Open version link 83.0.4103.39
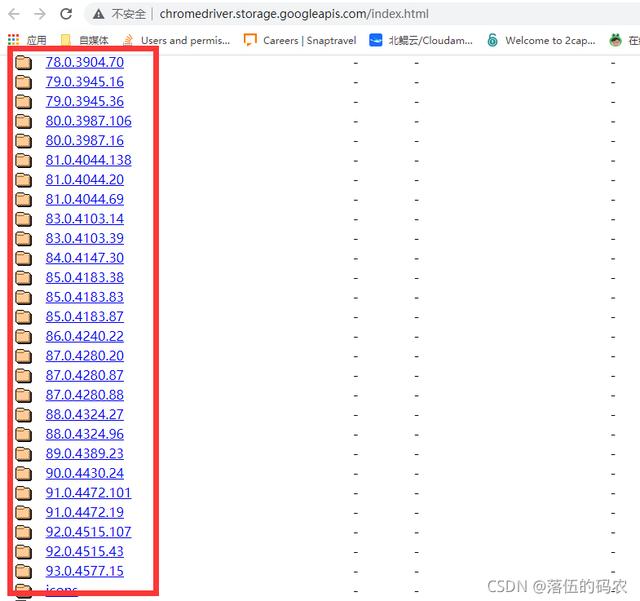 pyautogui.click(x=84, y=238)
